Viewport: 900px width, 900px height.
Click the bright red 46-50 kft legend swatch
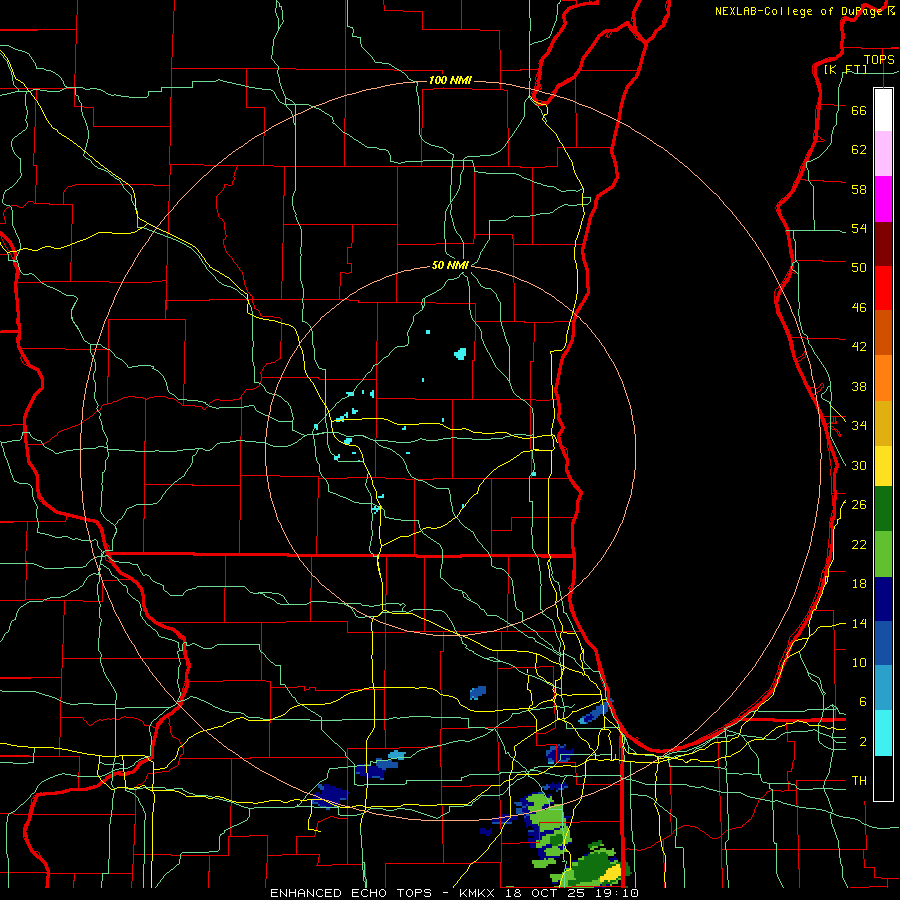(x=883, y=288)
